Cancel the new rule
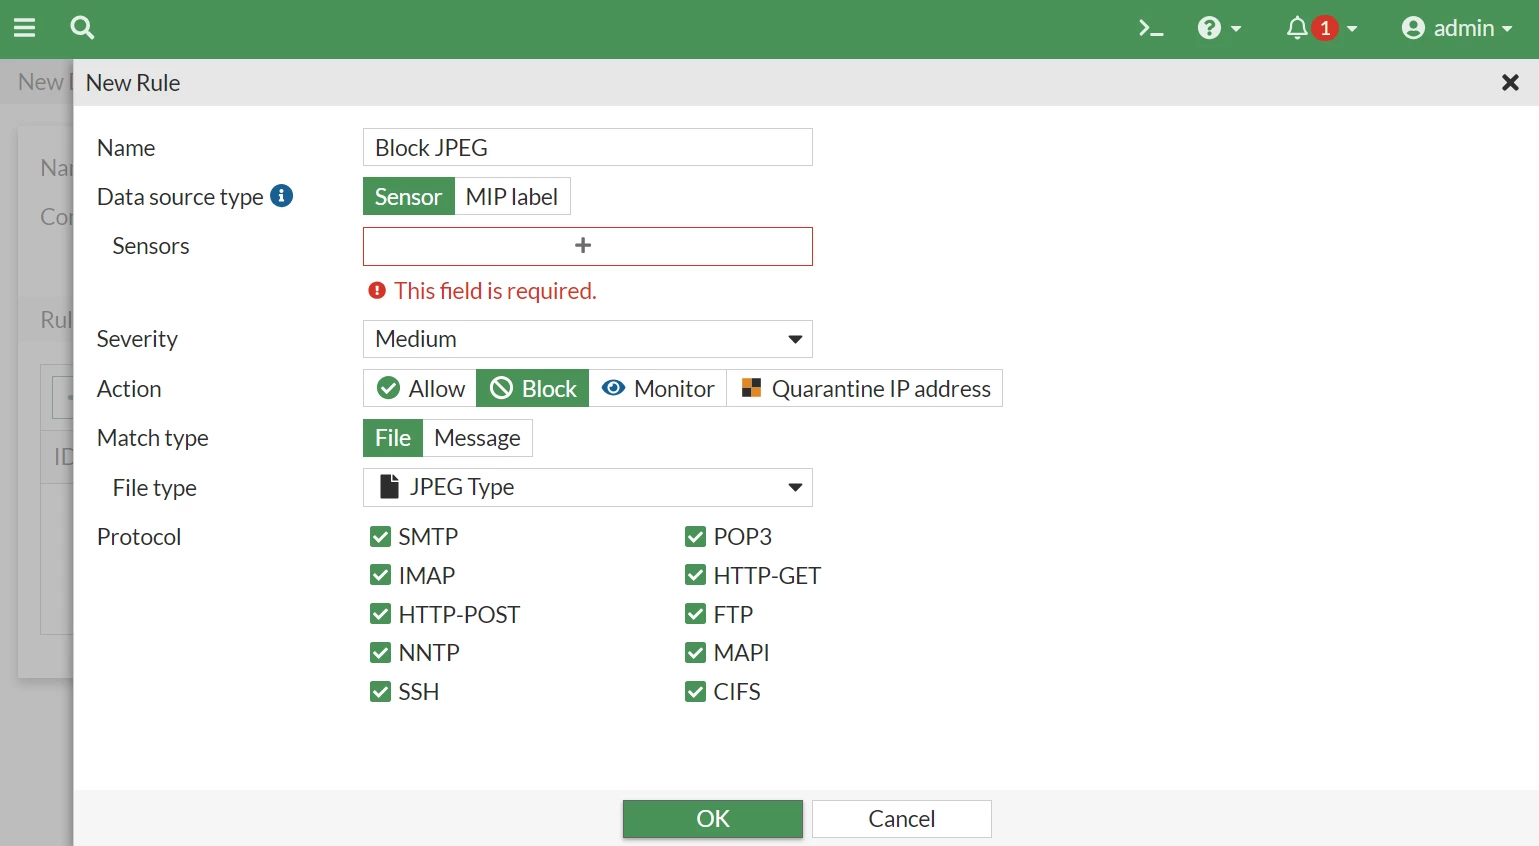The width and height of the screenshot is (1539, 846). tap(902, 819)
